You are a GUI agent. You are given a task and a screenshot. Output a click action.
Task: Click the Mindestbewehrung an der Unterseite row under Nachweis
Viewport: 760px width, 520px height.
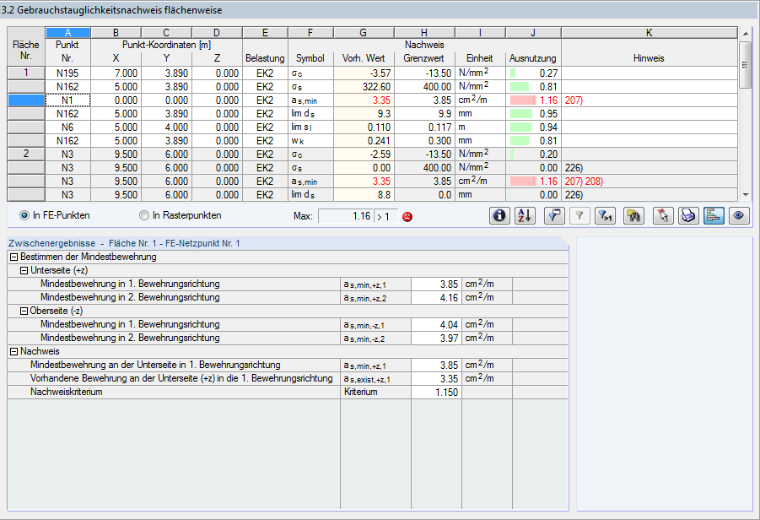click(x=287, y=365)
